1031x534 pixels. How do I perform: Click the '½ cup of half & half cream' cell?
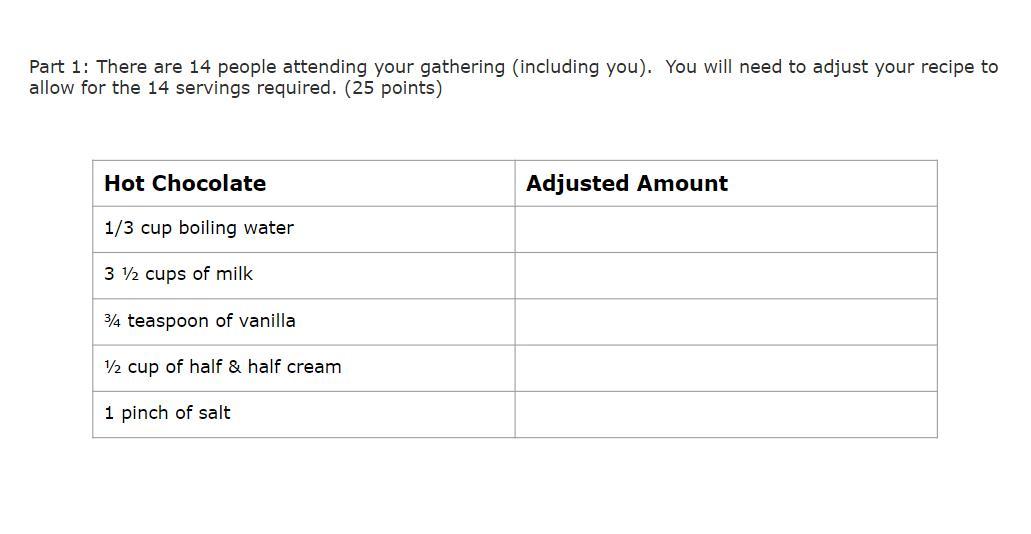[x=304, y=368]
